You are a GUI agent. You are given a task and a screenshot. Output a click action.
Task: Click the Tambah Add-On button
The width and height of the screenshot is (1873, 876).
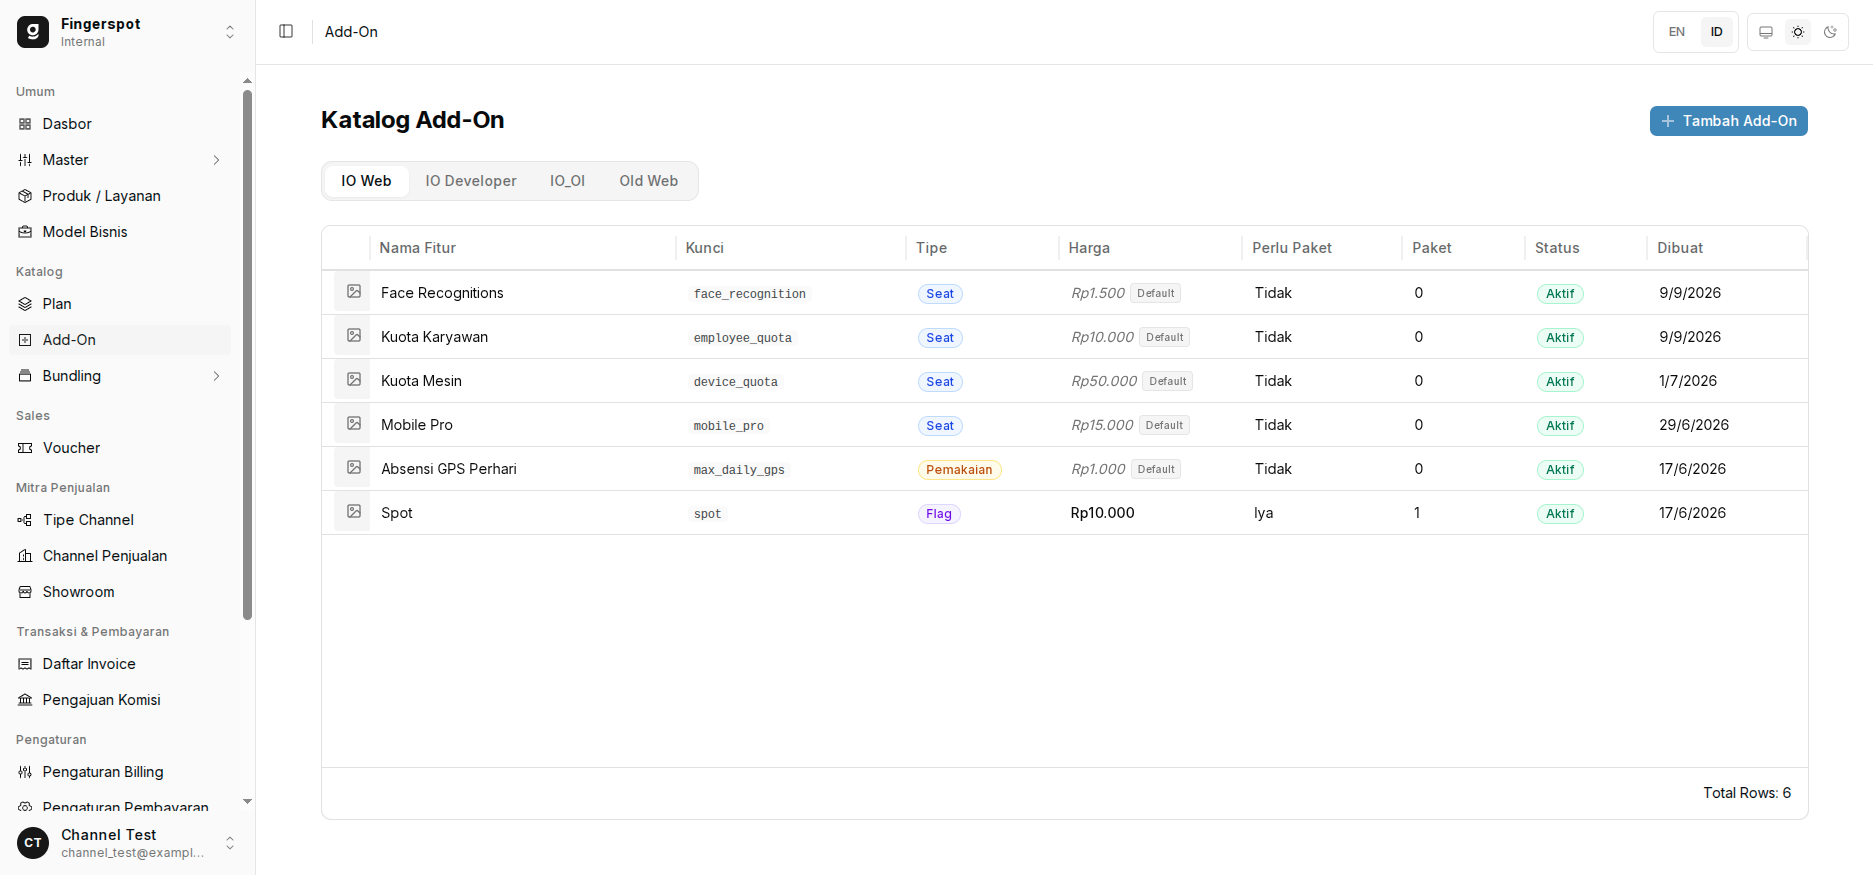point(1728,121)
